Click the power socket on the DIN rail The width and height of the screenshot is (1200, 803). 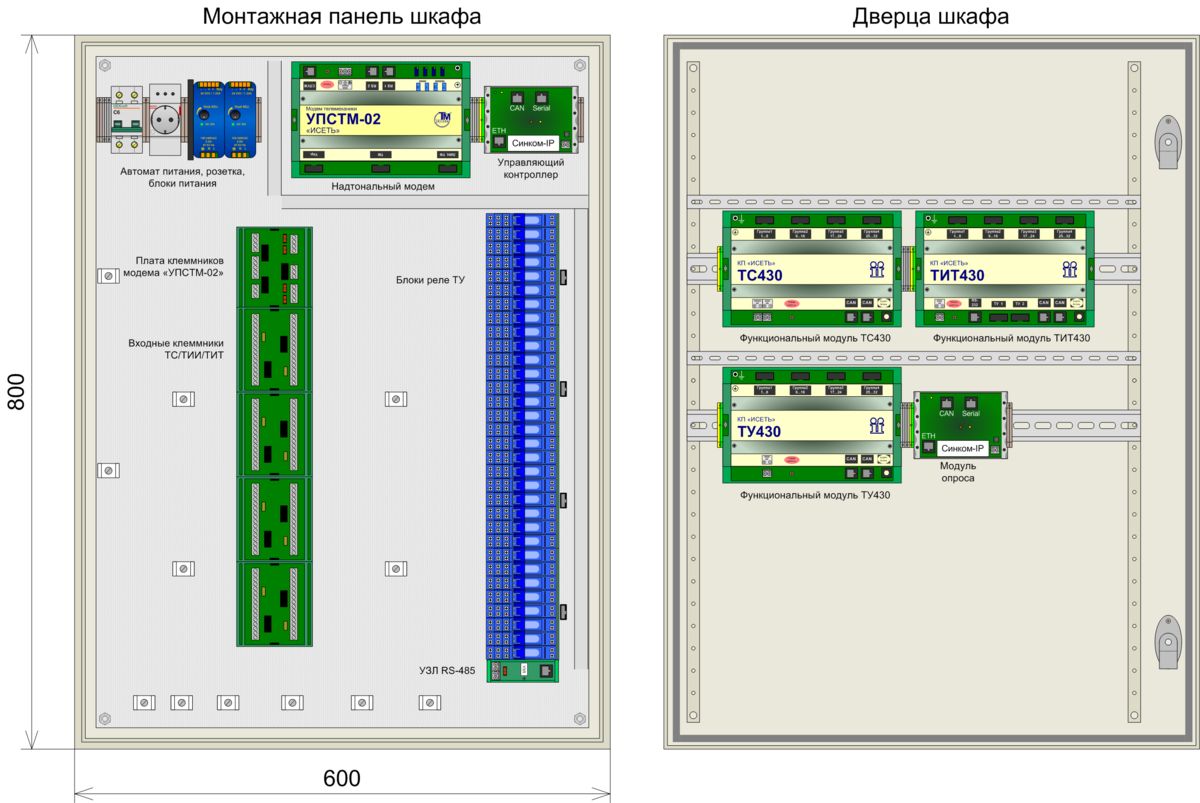click(168, 121)
